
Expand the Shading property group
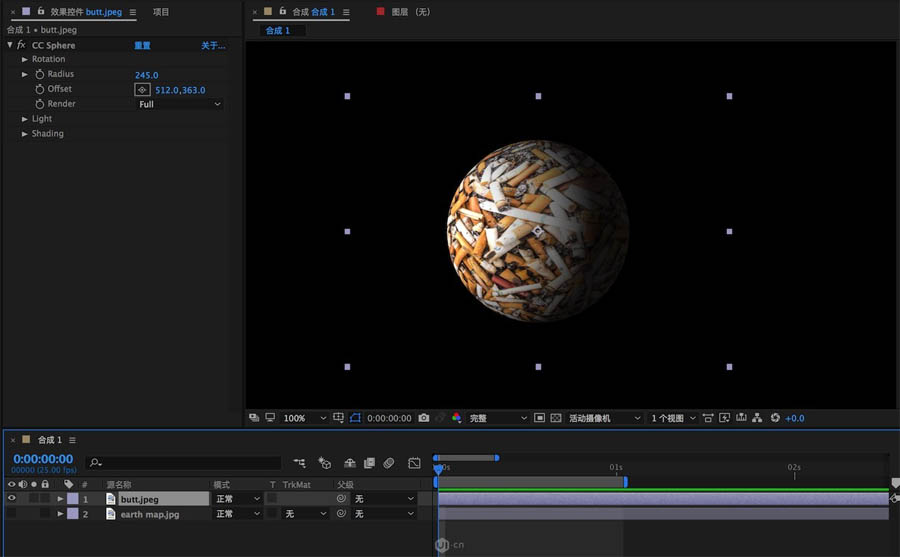pyautogui.click(x=25, y=134)
